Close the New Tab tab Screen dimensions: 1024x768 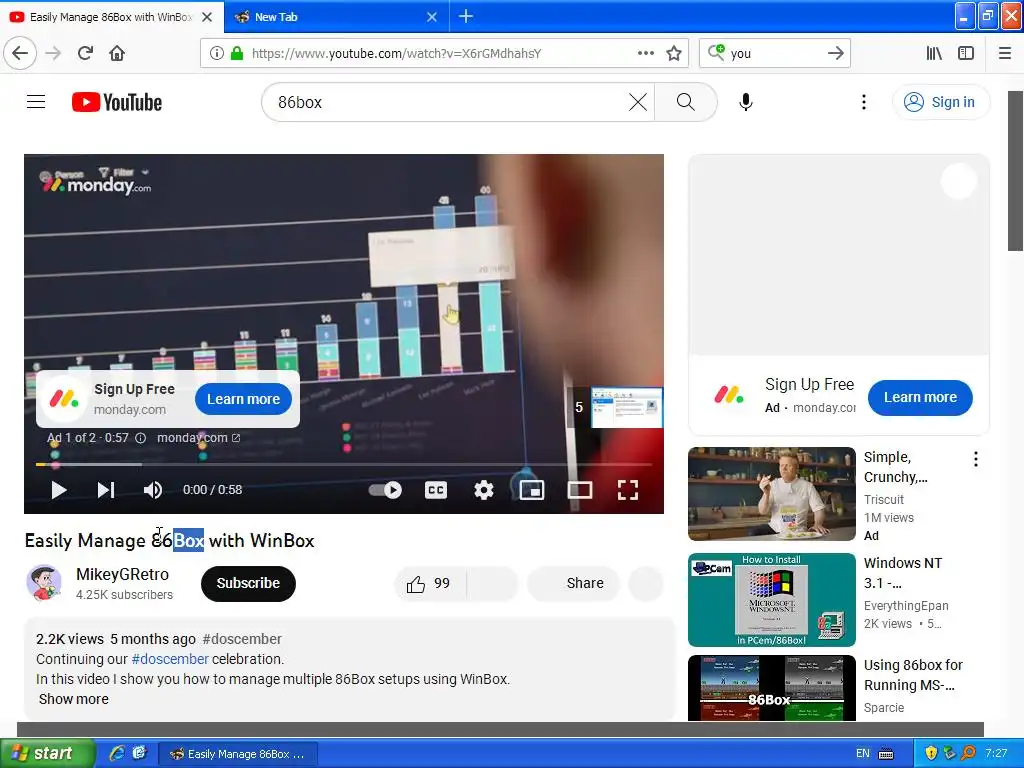[432, 17]
